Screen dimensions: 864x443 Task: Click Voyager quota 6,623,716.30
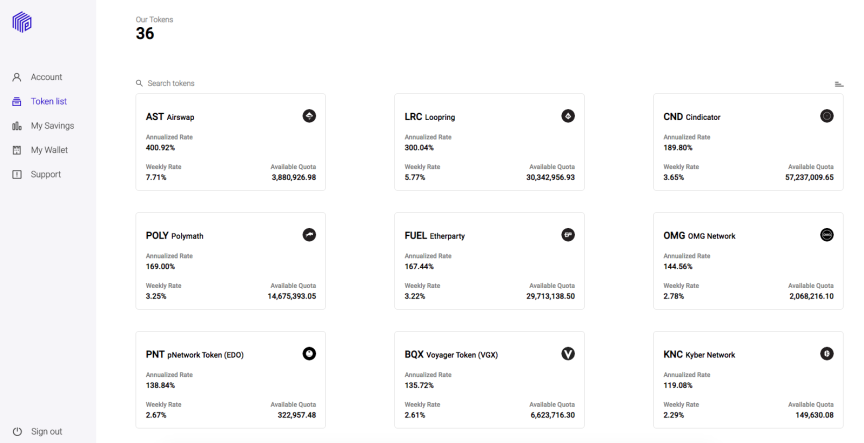tap(553, 415)
